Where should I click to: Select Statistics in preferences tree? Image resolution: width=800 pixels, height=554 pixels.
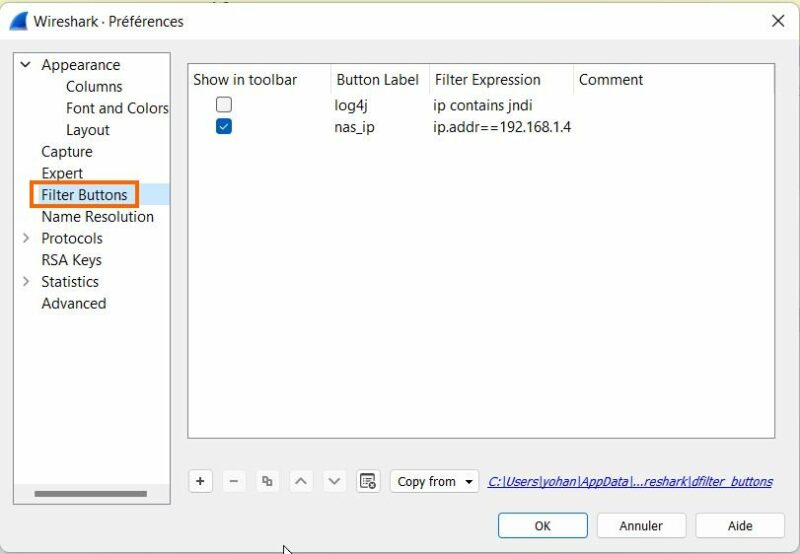point(70,282)
